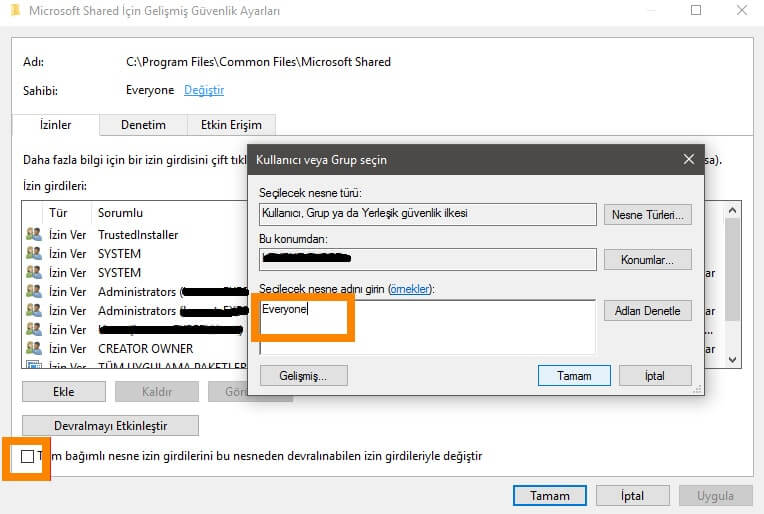Click the permission list scroll up arrow

click(732, 210)
